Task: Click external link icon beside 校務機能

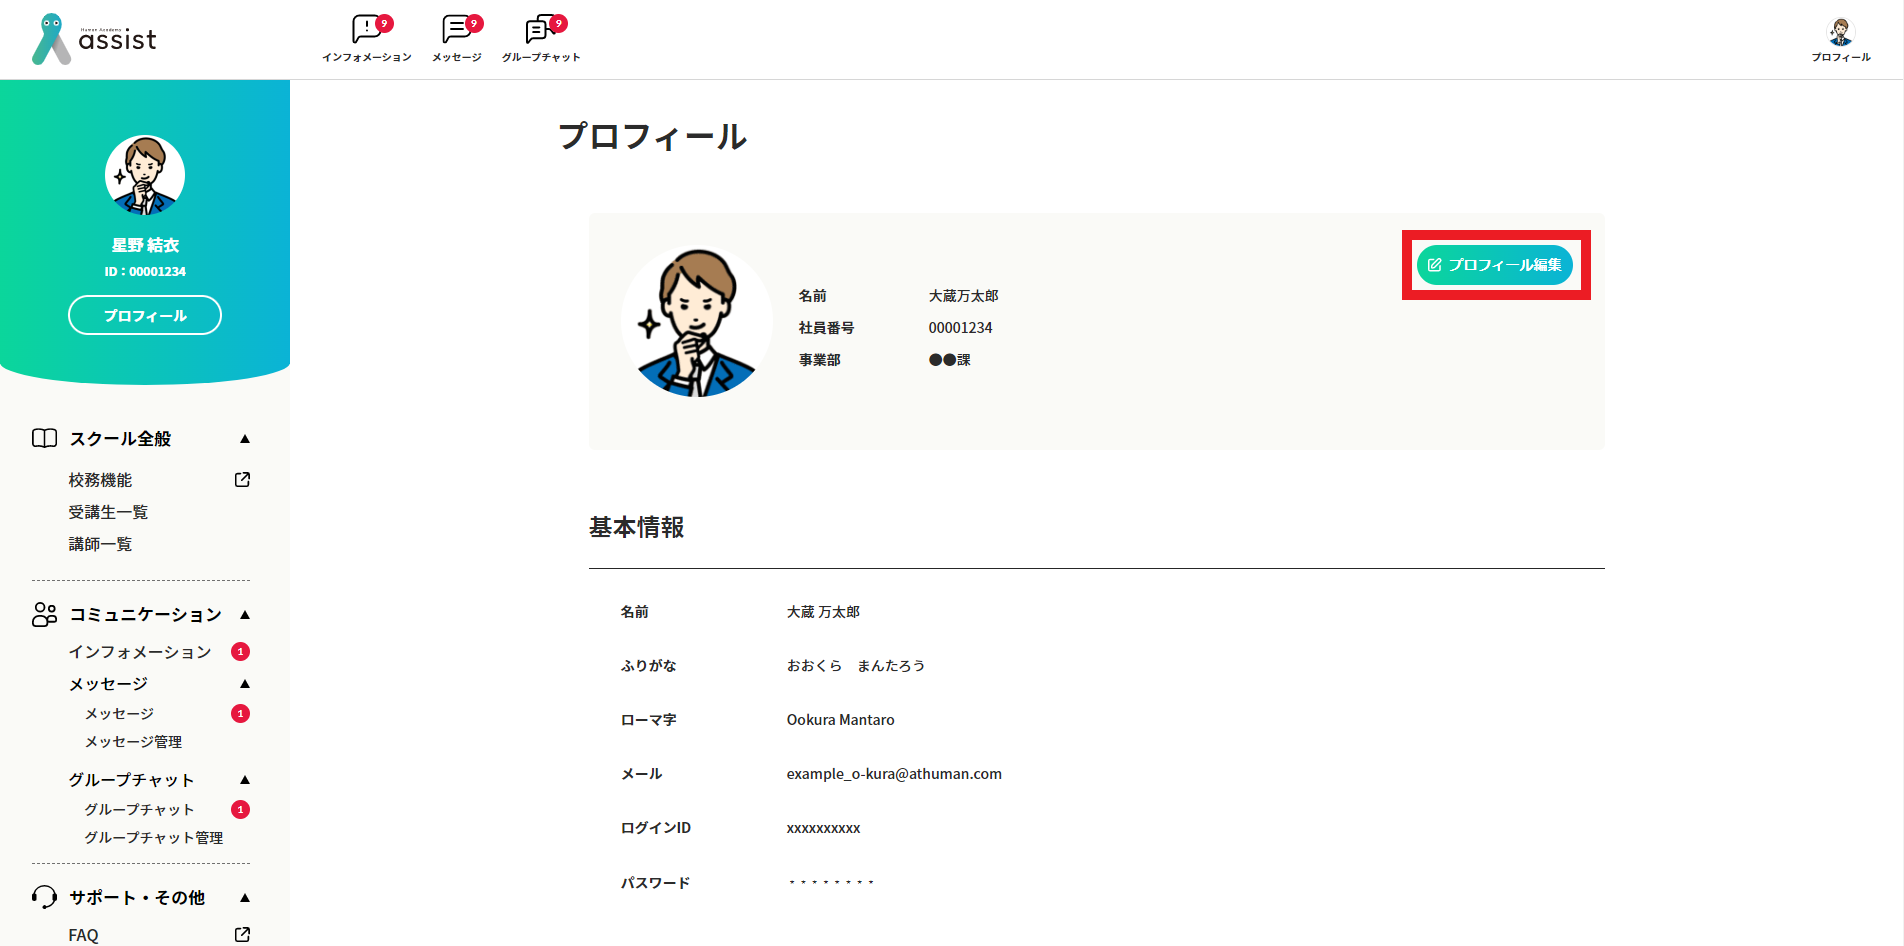Action: [242, 480]
